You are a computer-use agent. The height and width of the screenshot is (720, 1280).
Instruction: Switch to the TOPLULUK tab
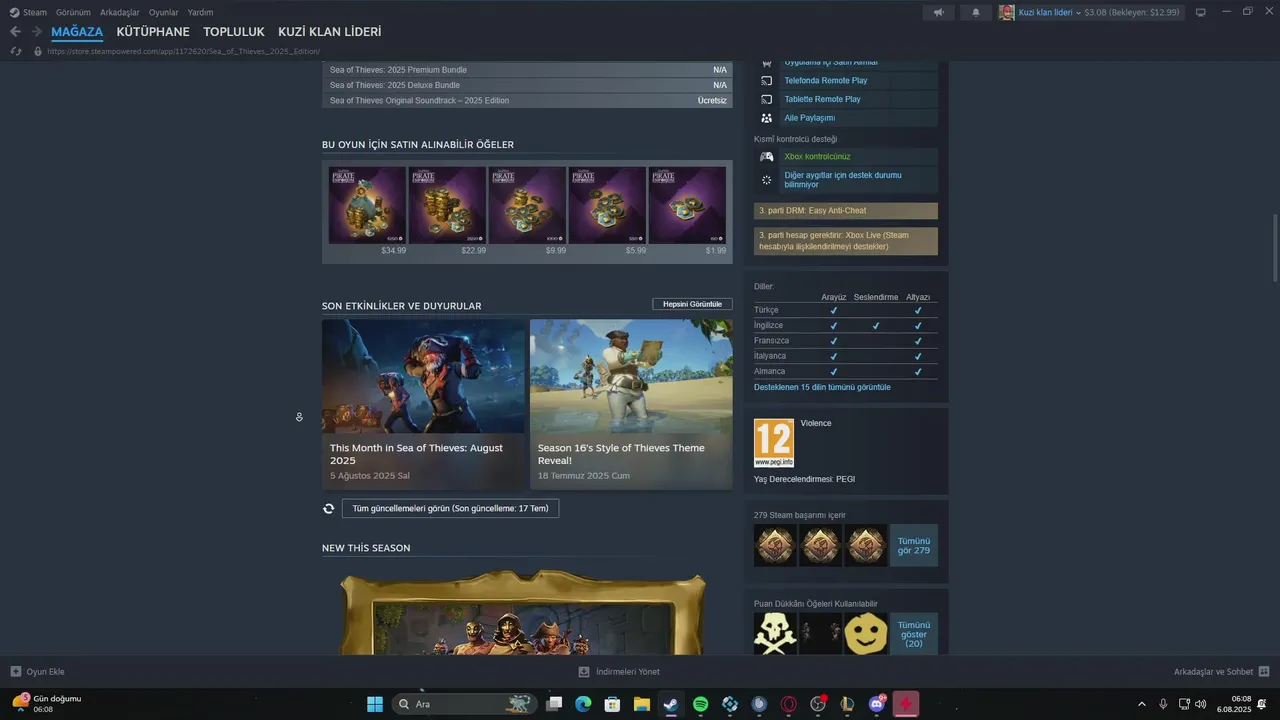[x=234, y=32]
